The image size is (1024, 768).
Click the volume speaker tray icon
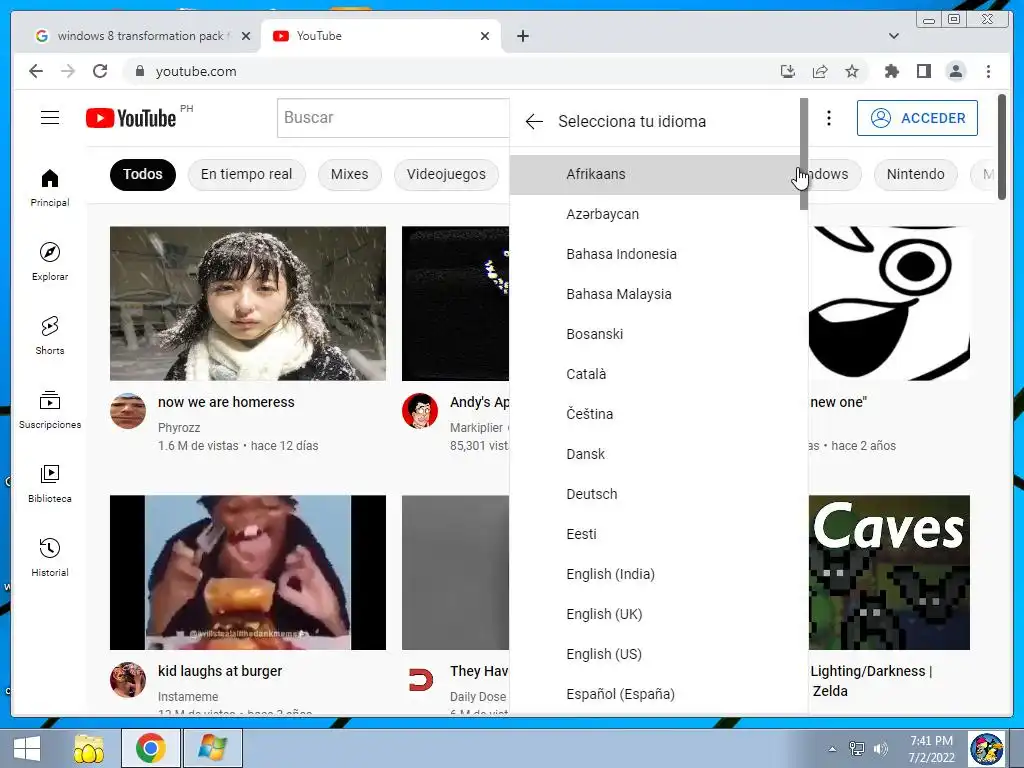click(880, 748)
